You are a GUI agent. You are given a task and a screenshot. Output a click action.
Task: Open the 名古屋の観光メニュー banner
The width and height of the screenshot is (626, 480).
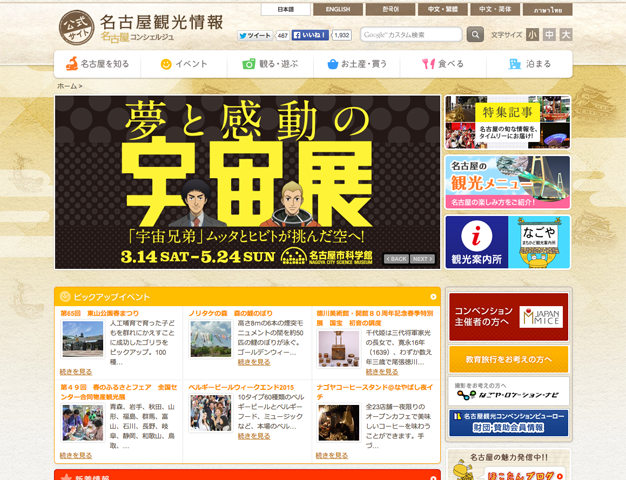508,182
